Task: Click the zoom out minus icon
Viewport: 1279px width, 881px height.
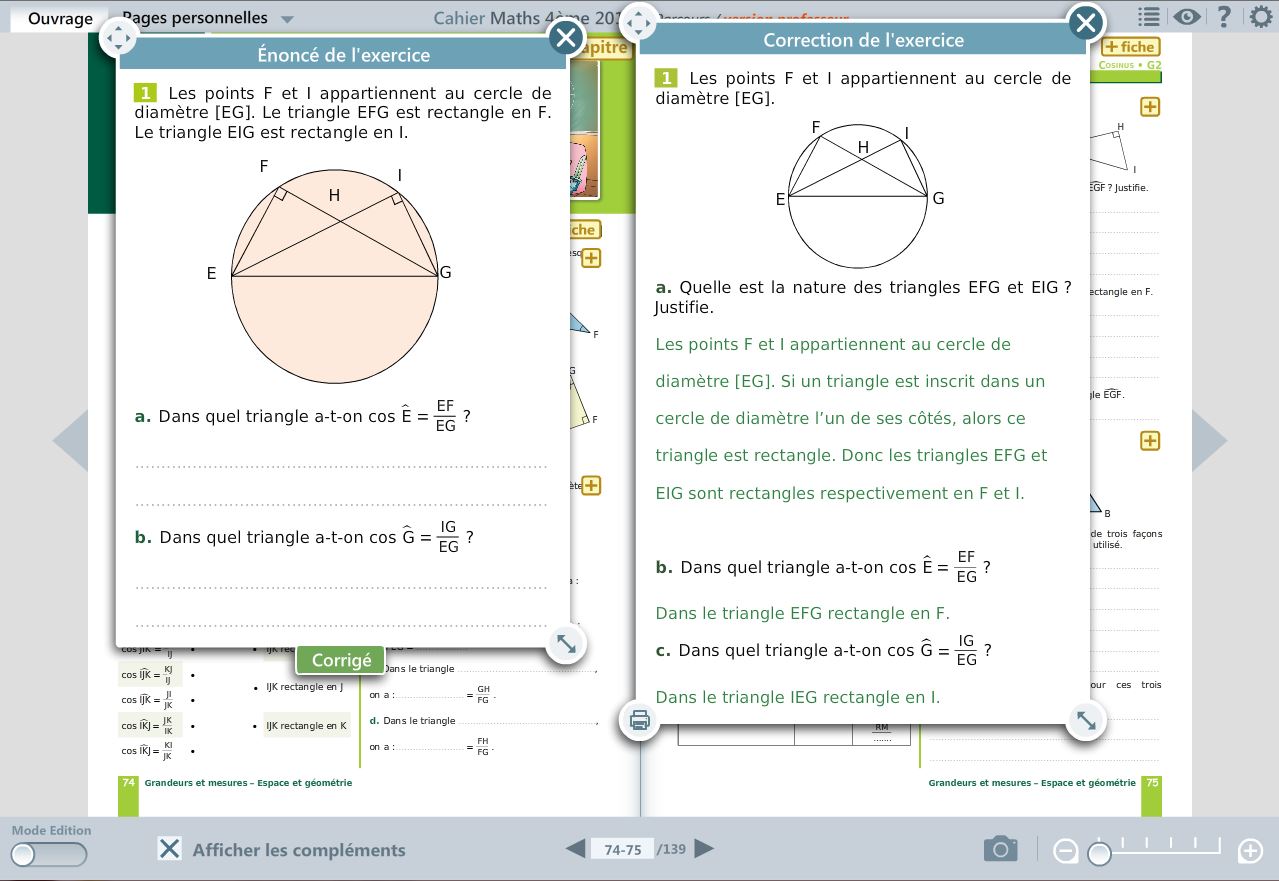Action: tap(1066, 851)
